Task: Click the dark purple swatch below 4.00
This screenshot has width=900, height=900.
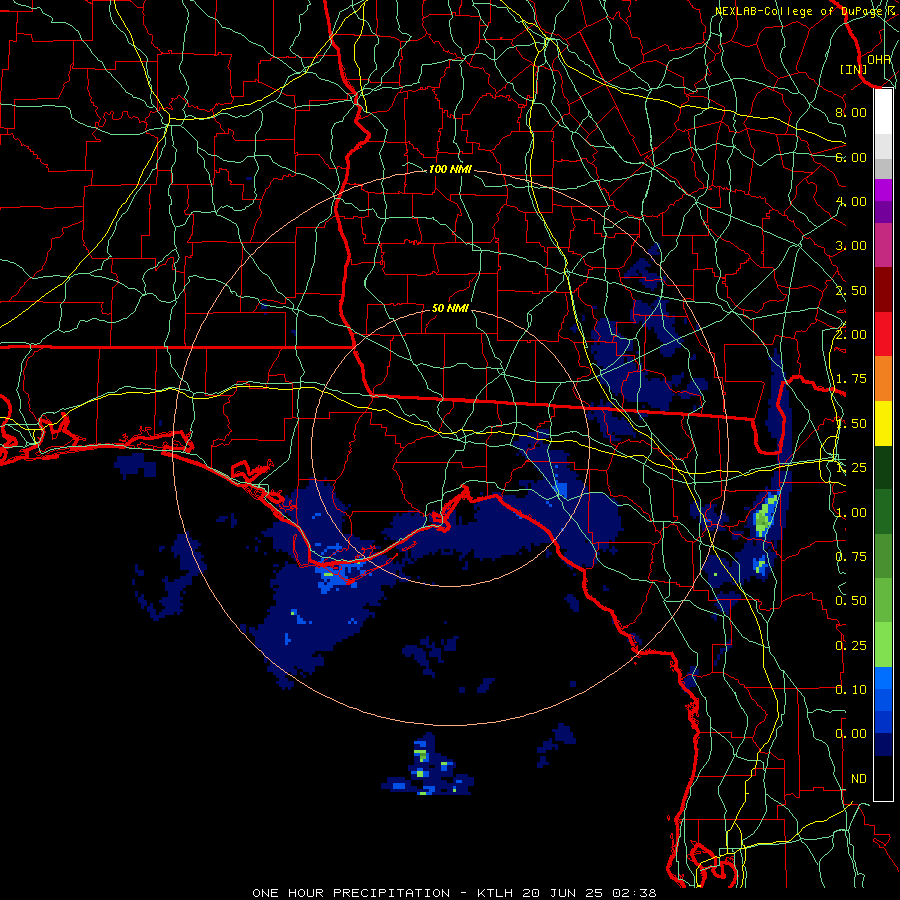Action: 883,212
